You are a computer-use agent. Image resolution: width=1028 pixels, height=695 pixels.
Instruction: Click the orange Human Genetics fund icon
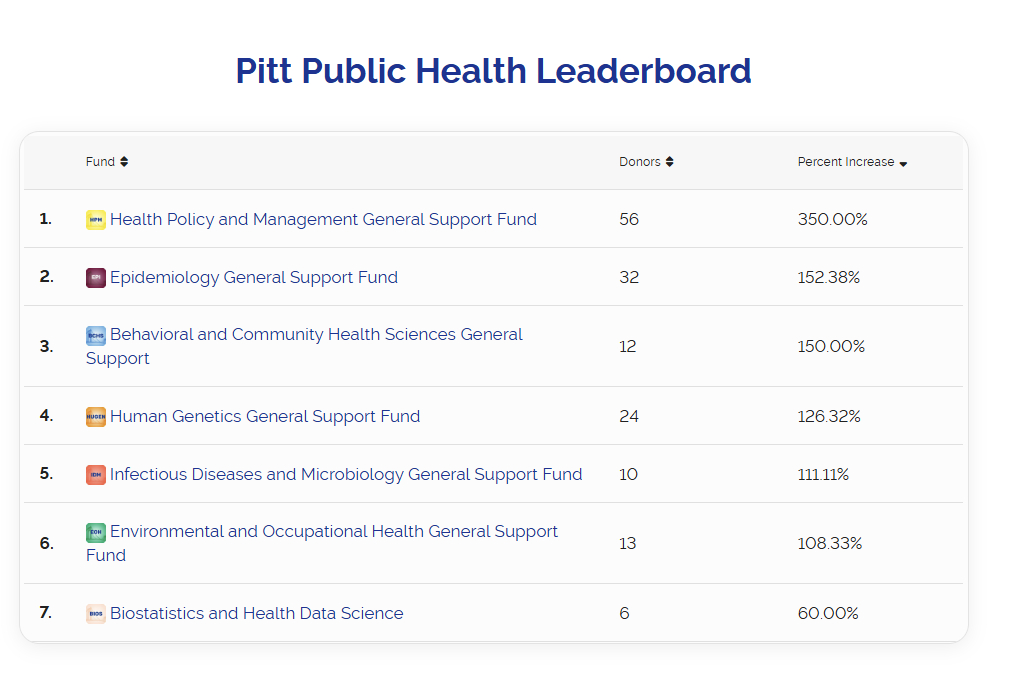click(x=96, y=417)
